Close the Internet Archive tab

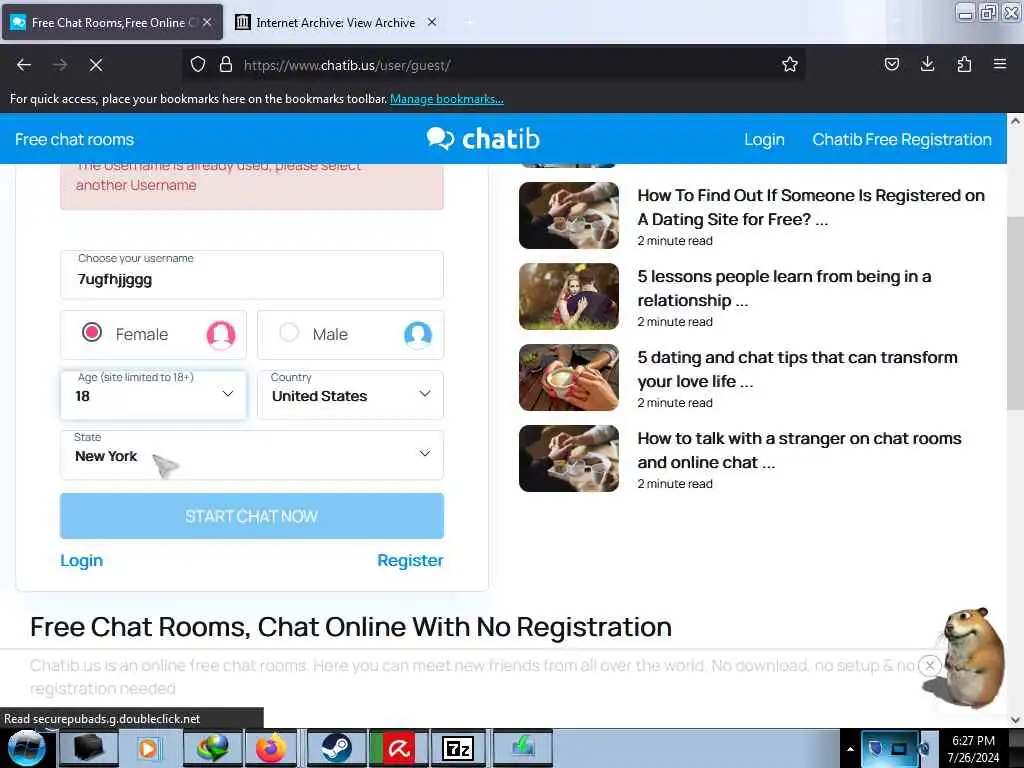coord(432,22)
